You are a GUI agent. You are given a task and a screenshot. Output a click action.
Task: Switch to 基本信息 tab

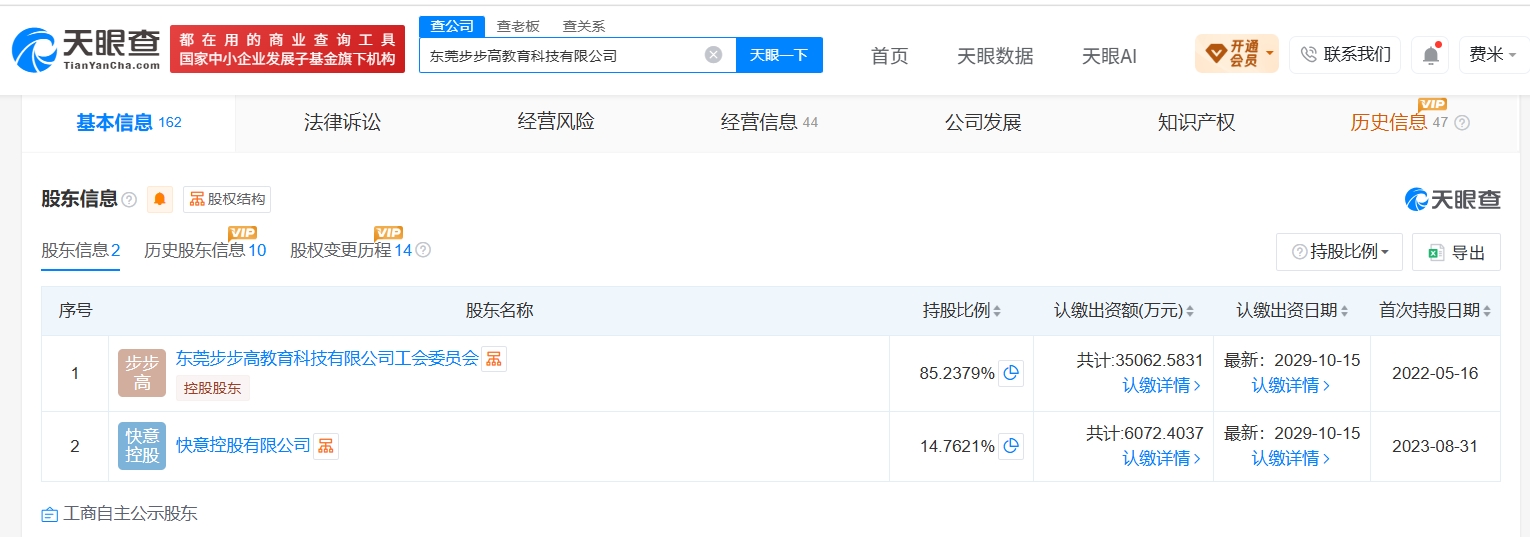point(129,123)
